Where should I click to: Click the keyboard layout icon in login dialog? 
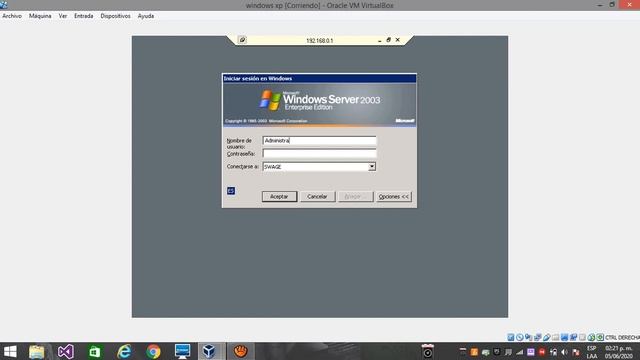231,191
